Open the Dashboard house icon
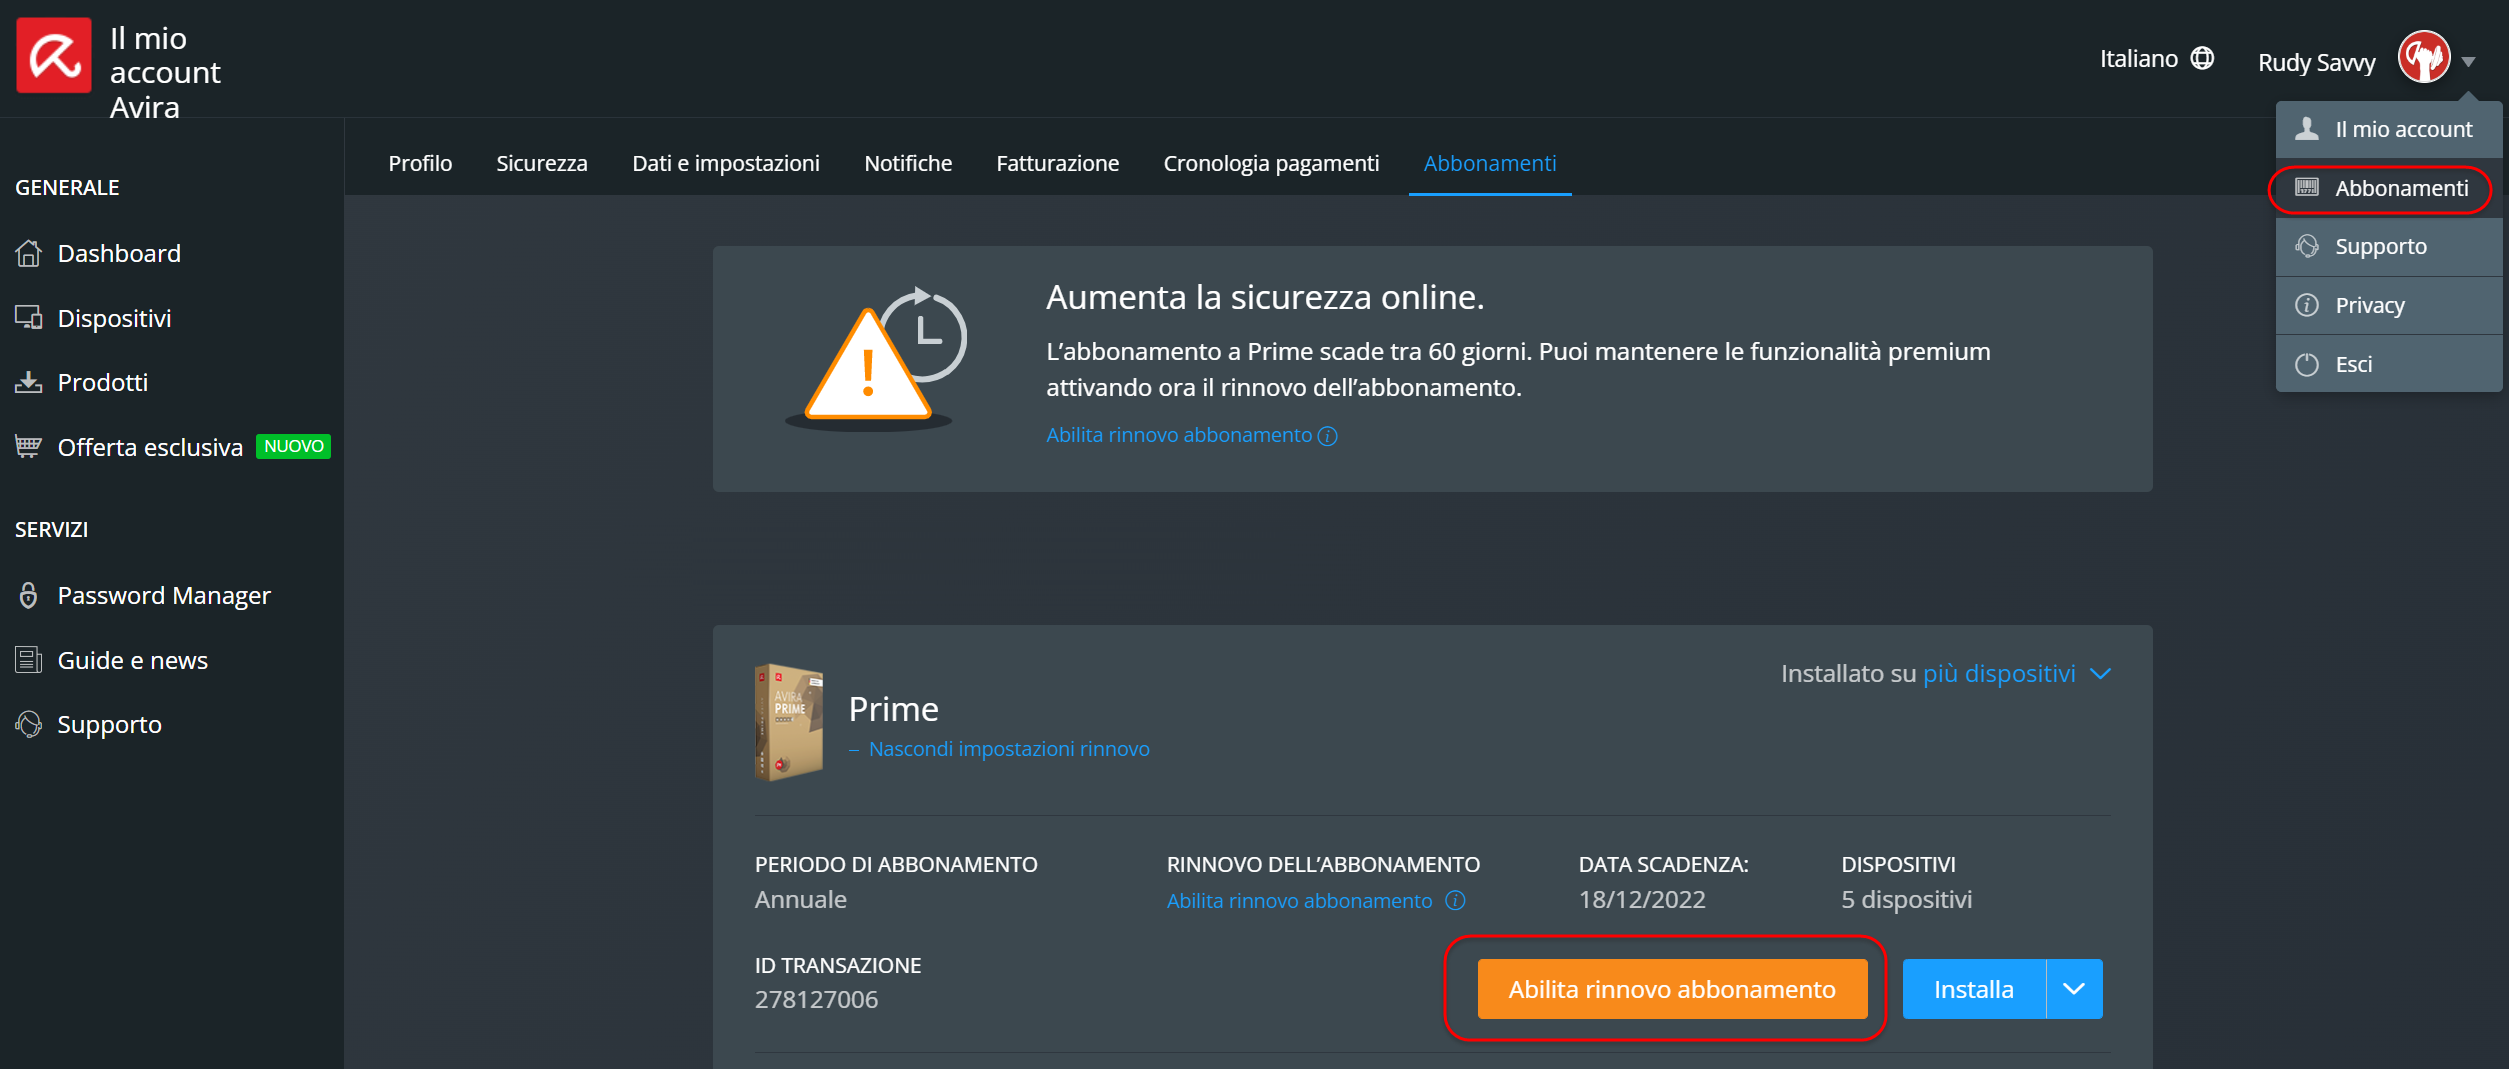Viewport: 2509px width, 1069px height. click(29, 254)
